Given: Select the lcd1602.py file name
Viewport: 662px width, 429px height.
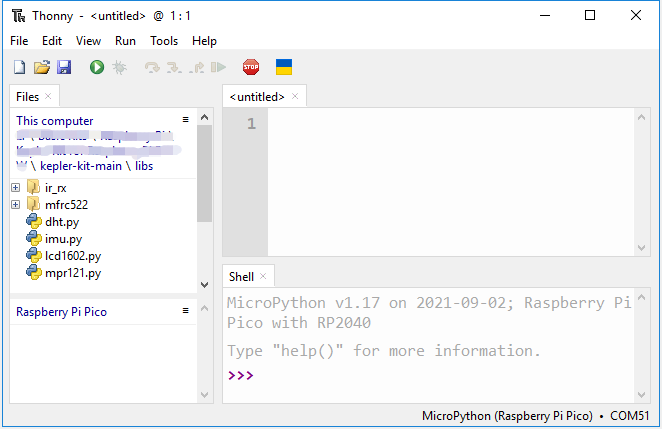Looking at the screenshot, I should pyautogui.click(x=73, y=256).
